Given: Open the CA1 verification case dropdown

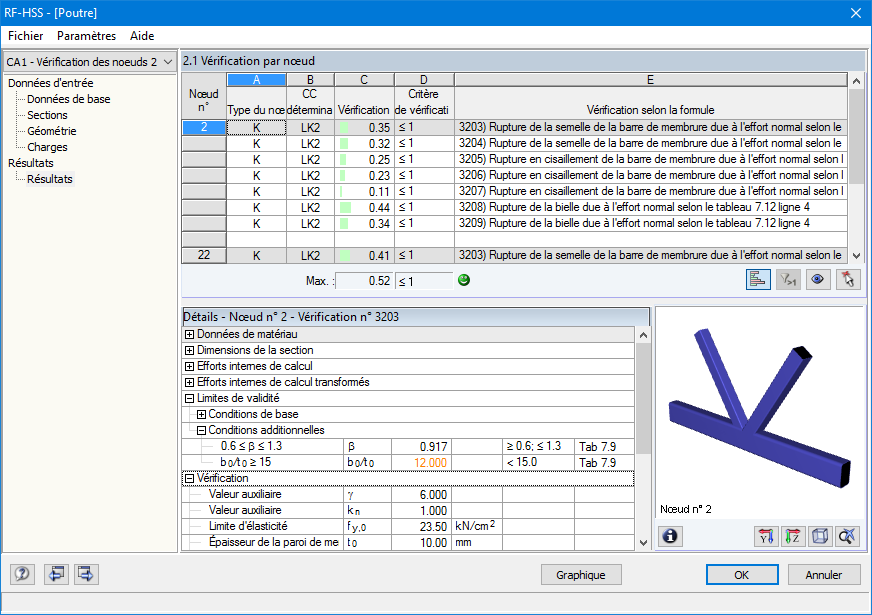Looking at the screenshot, I should click(x=90, y=62).
